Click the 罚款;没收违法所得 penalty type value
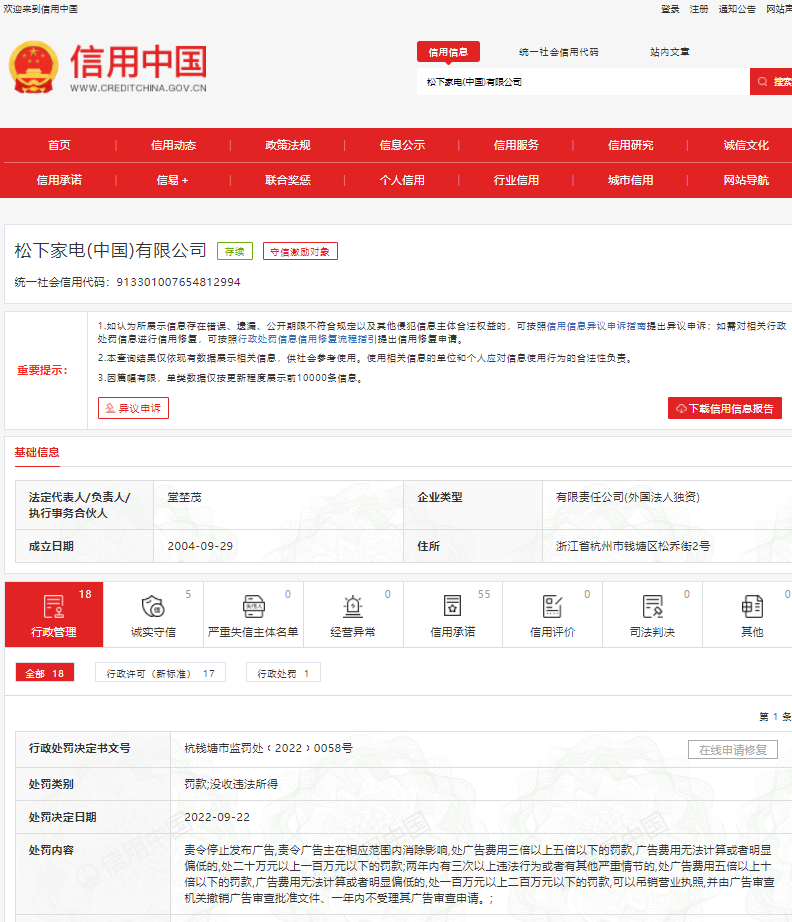The width and height of the screenshot is (792, 922). 231,783
